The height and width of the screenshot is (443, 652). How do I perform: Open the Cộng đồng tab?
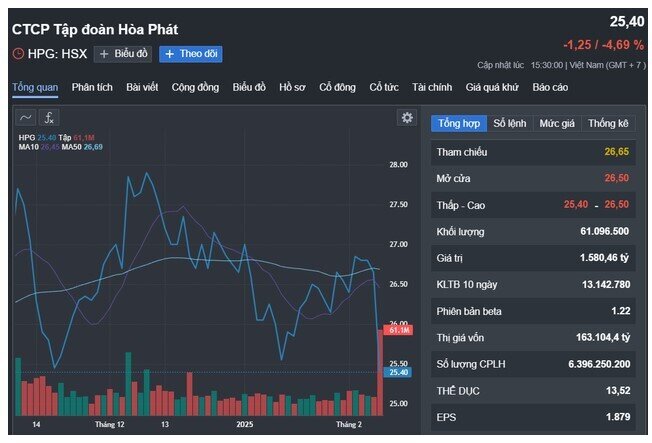tap(195, 87)
